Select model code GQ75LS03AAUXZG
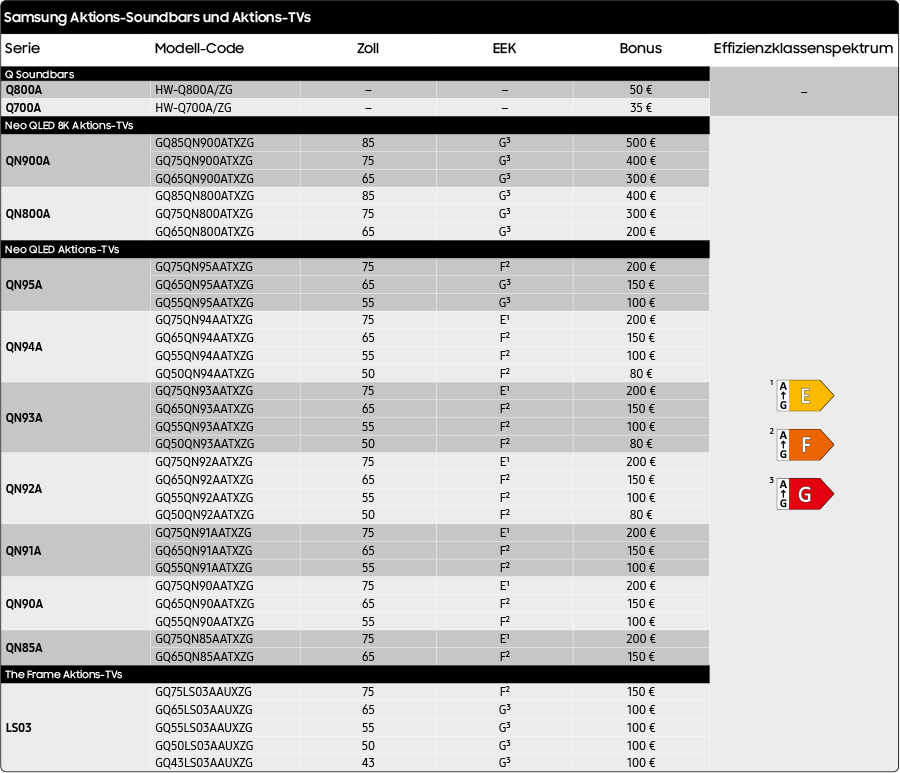Screen dimensions: 900x773 (203, 692)
